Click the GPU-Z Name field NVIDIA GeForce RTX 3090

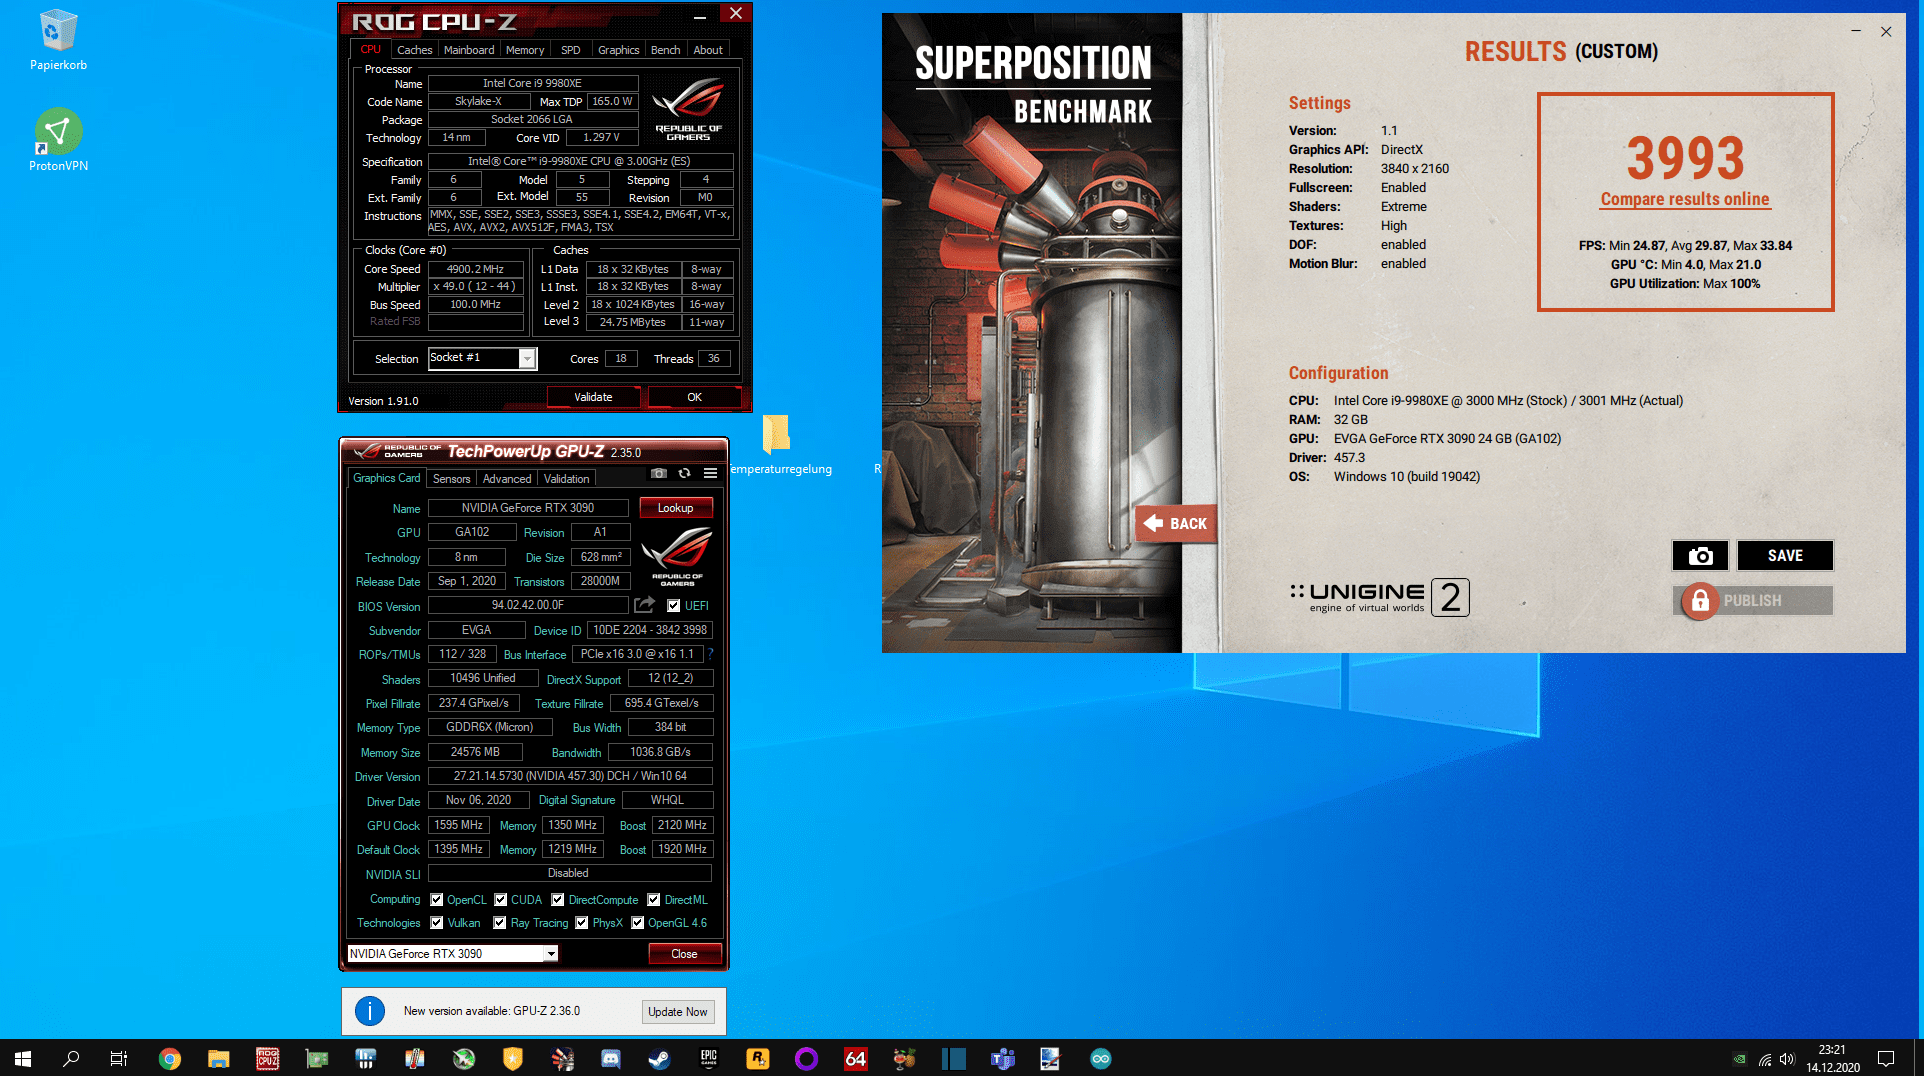pos(528,508)
